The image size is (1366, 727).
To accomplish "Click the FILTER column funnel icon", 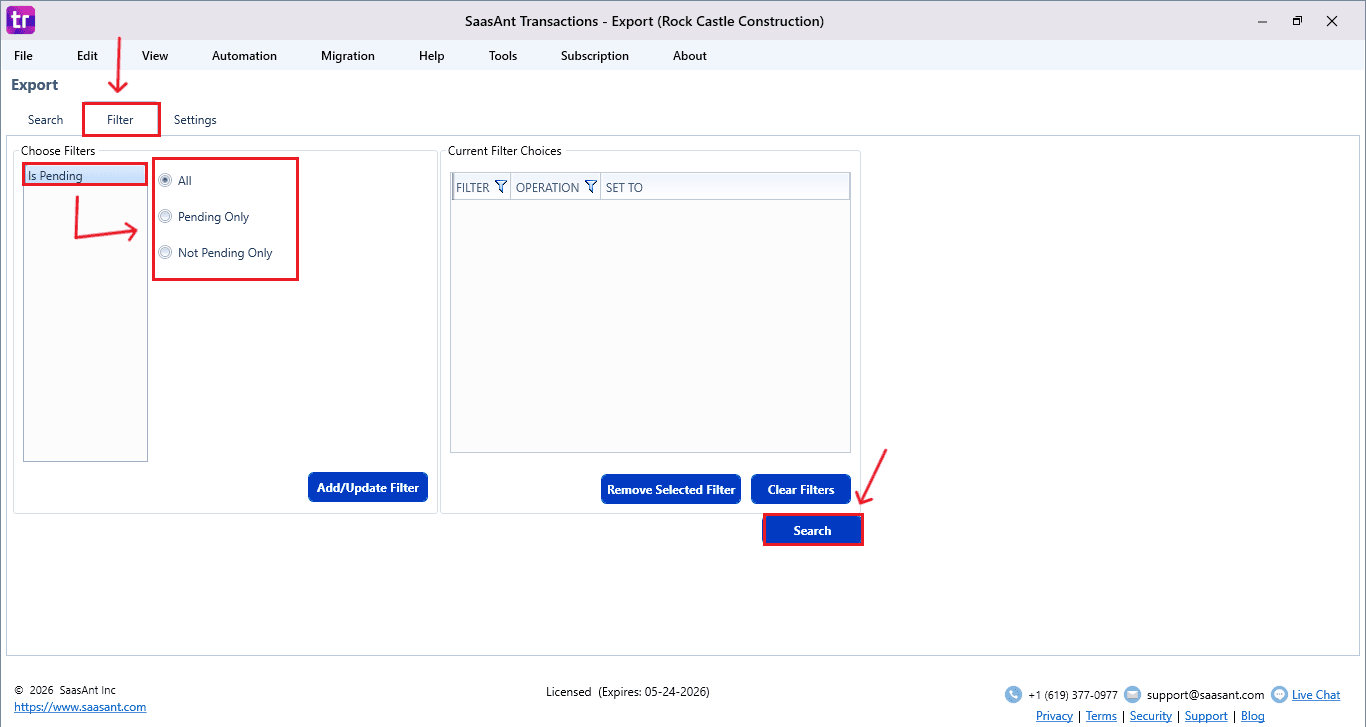I will click(x=501, y=187).
